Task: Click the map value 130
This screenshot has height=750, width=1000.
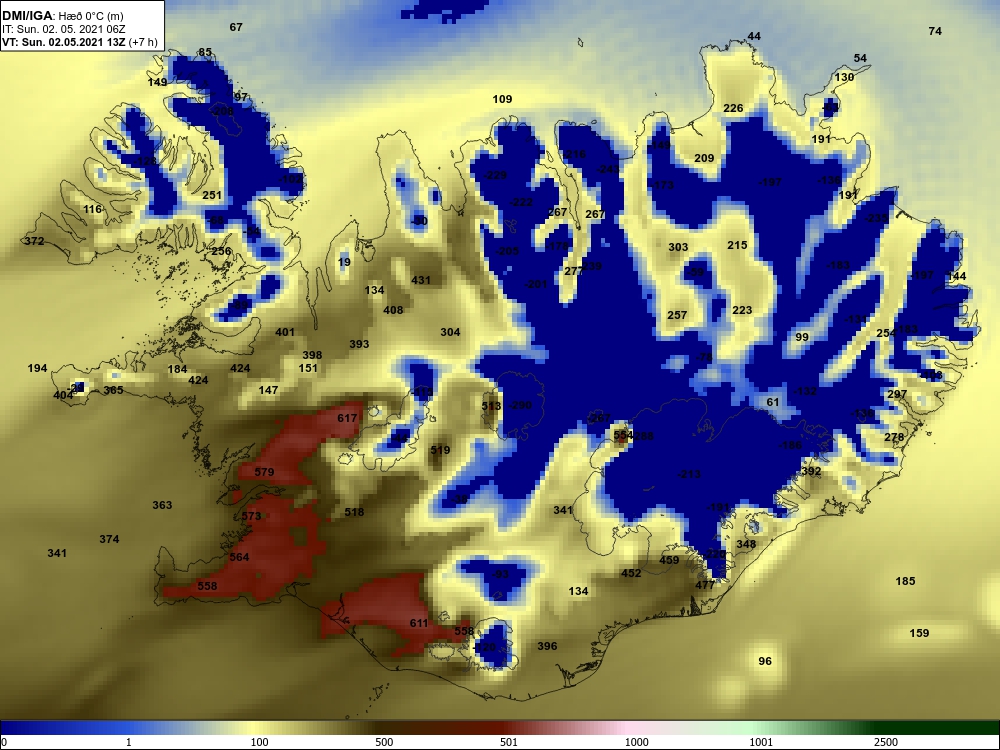Action: point(844,77)
